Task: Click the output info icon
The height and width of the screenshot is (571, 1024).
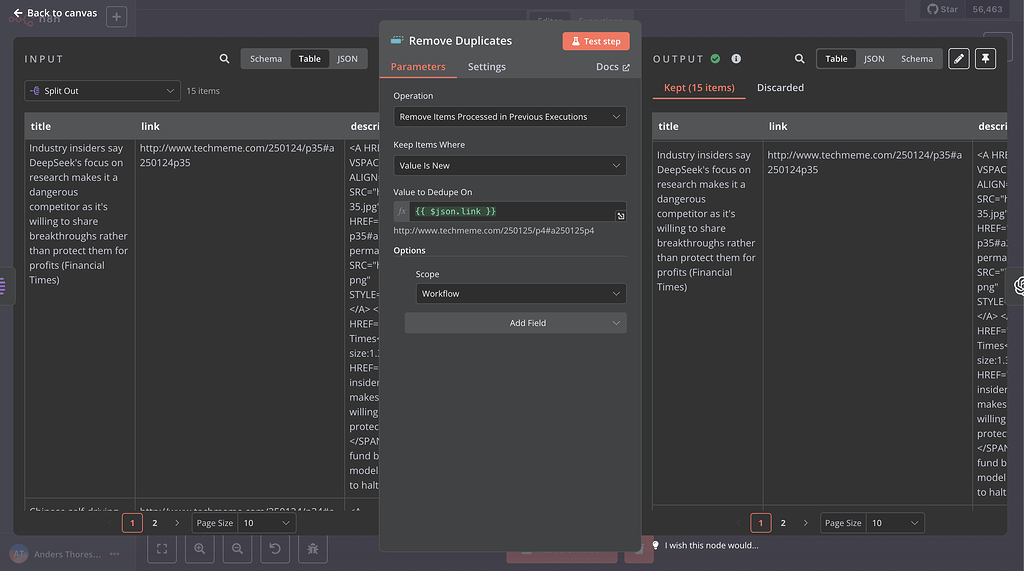Action: click(x=736, y=59)
